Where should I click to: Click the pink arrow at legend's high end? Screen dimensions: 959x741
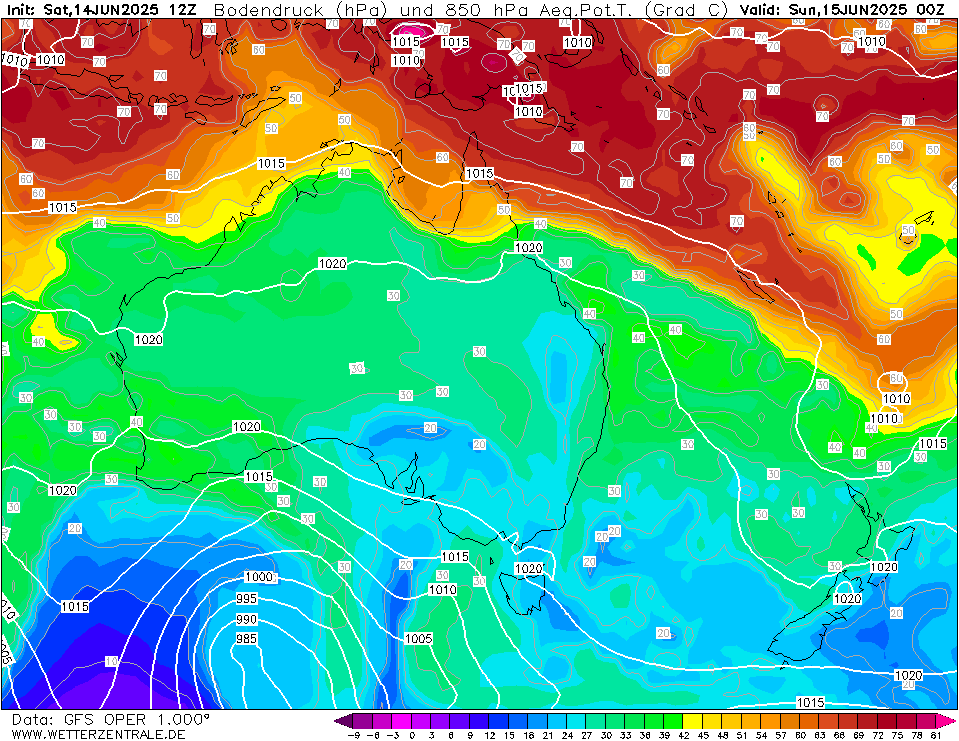(x=946, y=720)
